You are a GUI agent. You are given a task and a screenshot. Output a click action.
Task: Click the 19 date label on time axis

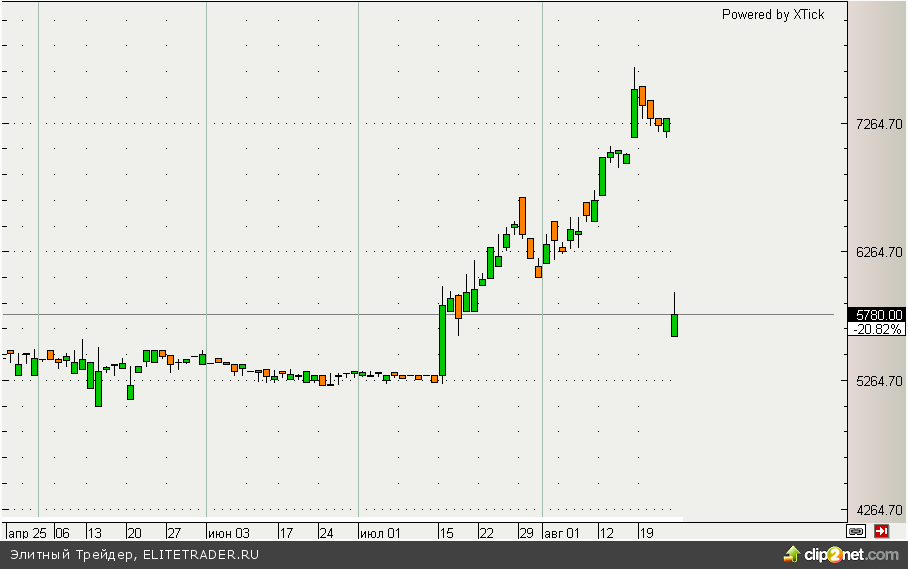click(x=647, y=532)
